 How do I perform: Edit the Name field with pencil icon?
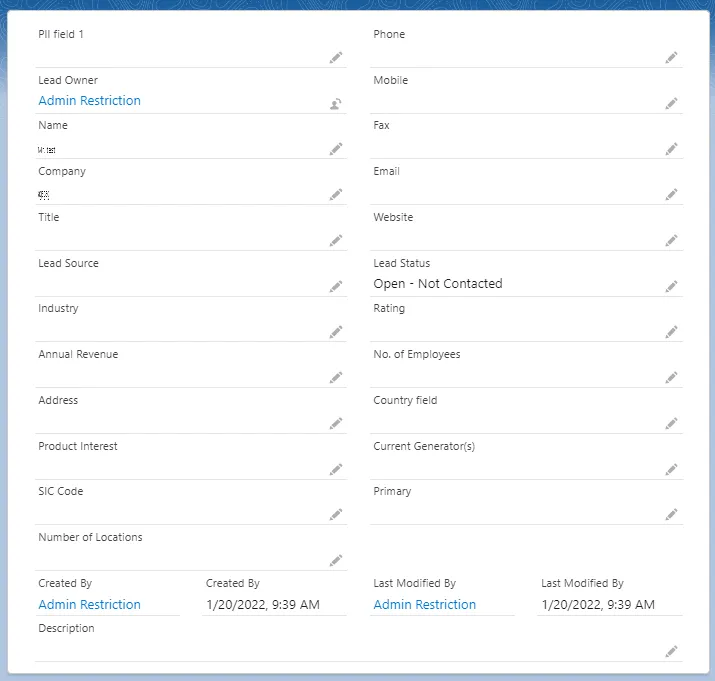tap(336, 149)
